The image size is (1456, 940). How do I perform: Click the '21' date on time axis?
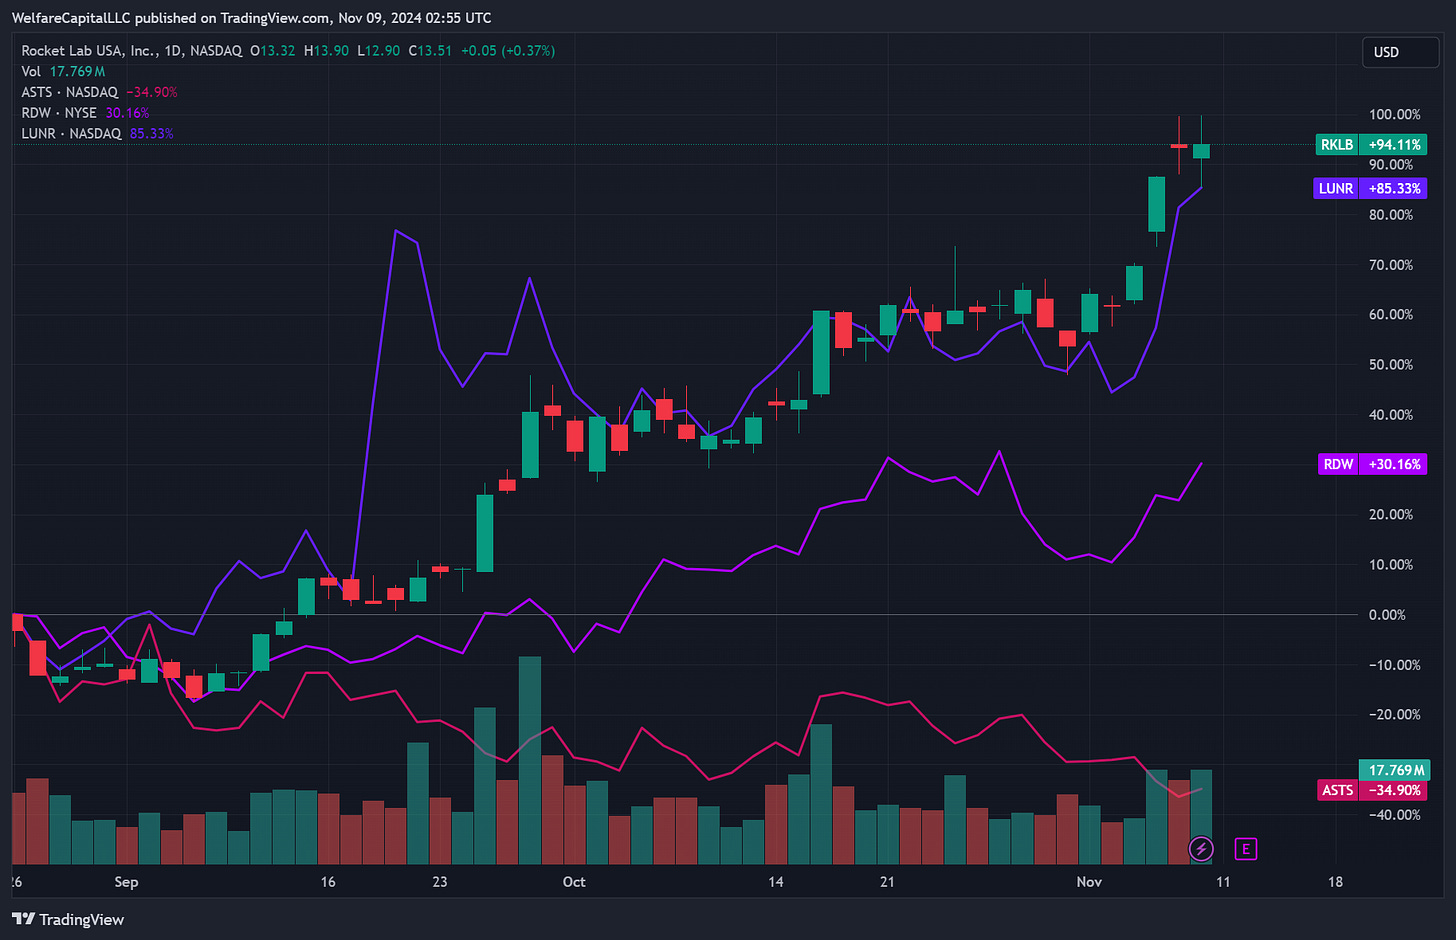[x=887, y=881]
